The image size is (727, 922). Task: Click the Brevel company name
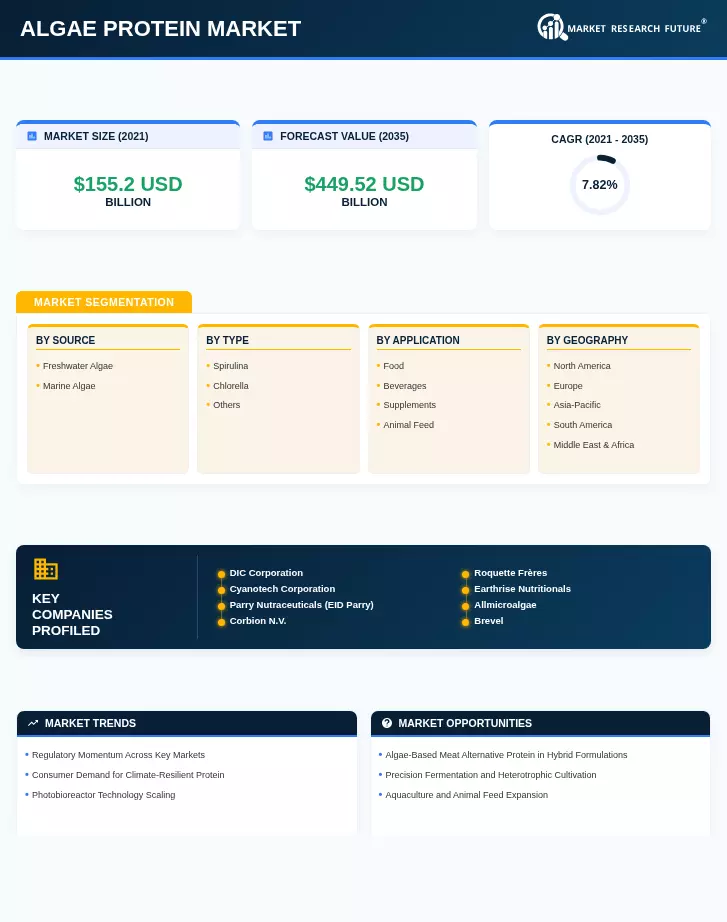click(489, 620)
